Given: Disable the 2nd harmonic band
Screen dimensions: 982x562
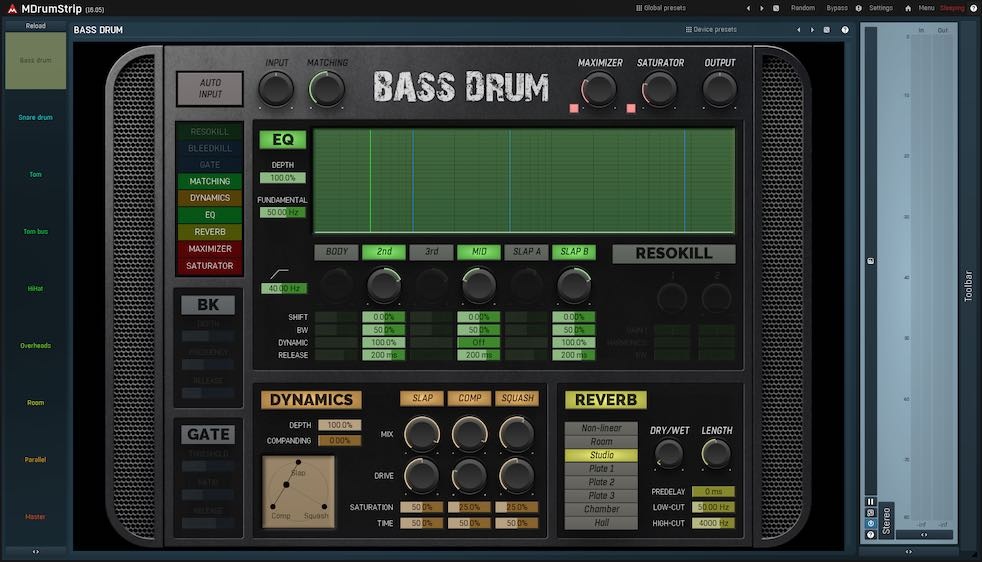Looking at the screenshot, I should click(x=384, y=252).
